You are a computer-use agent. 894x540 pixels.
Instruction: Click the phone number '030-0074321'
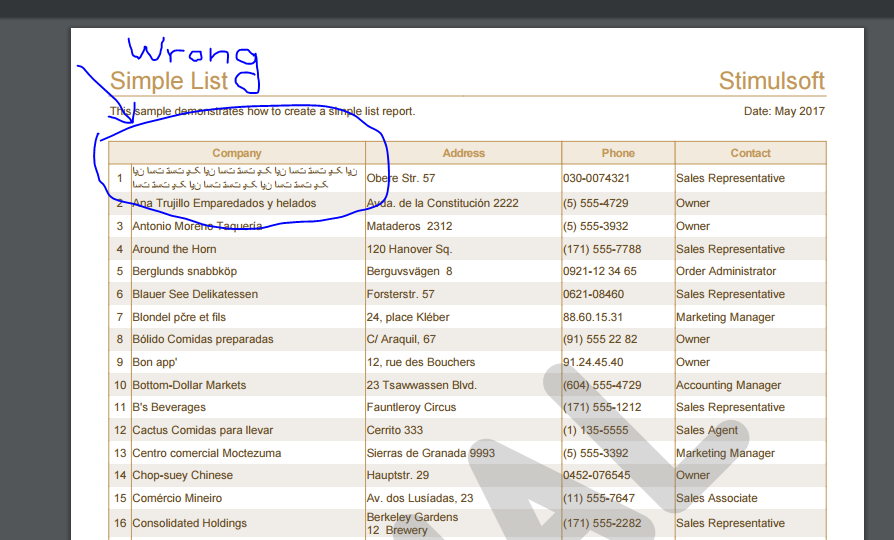596,178
